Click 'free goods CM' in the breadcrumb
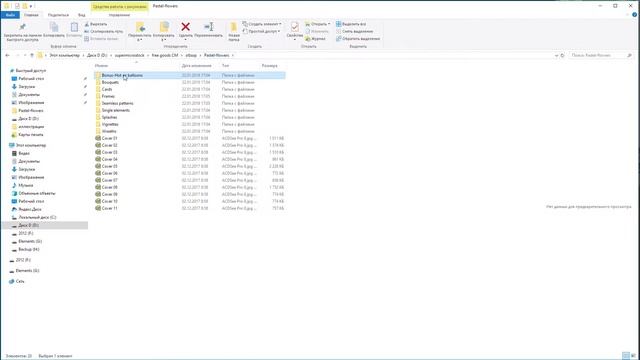The width and height of the screenshot is (640, 360). point(164,55)
